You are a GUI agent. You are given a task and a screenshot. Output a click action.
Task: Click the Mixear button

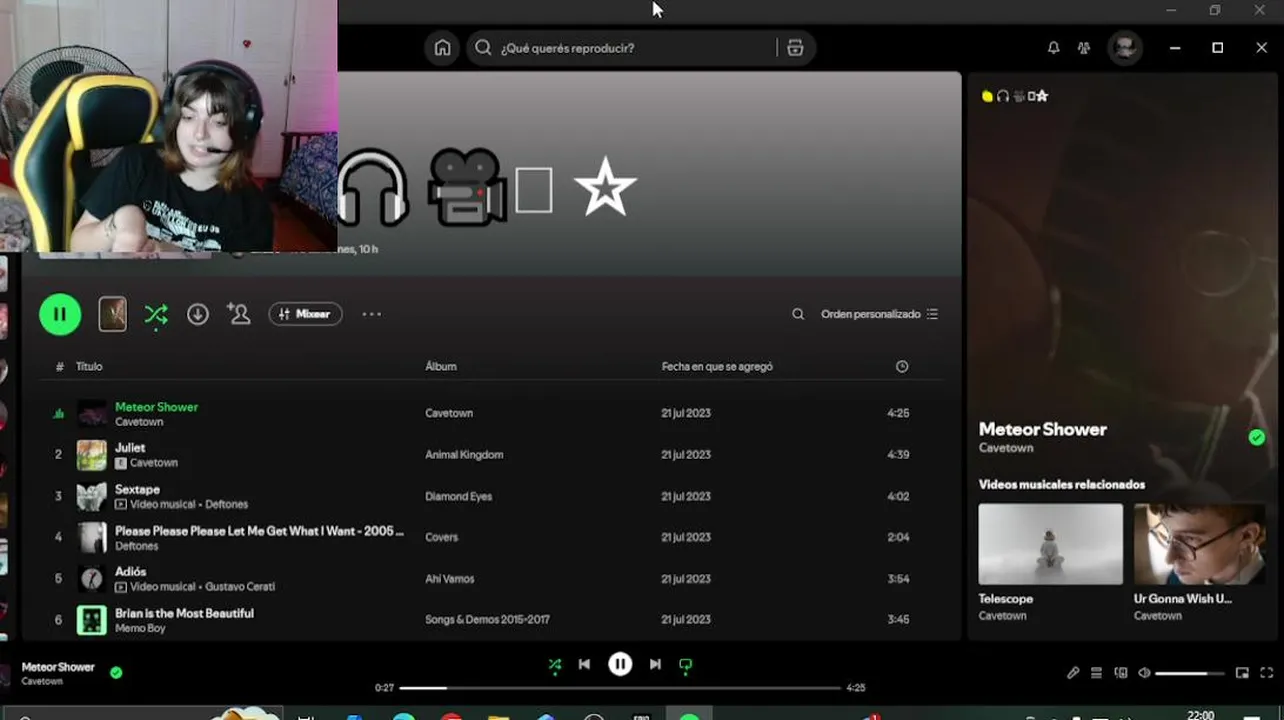(305, 314)
